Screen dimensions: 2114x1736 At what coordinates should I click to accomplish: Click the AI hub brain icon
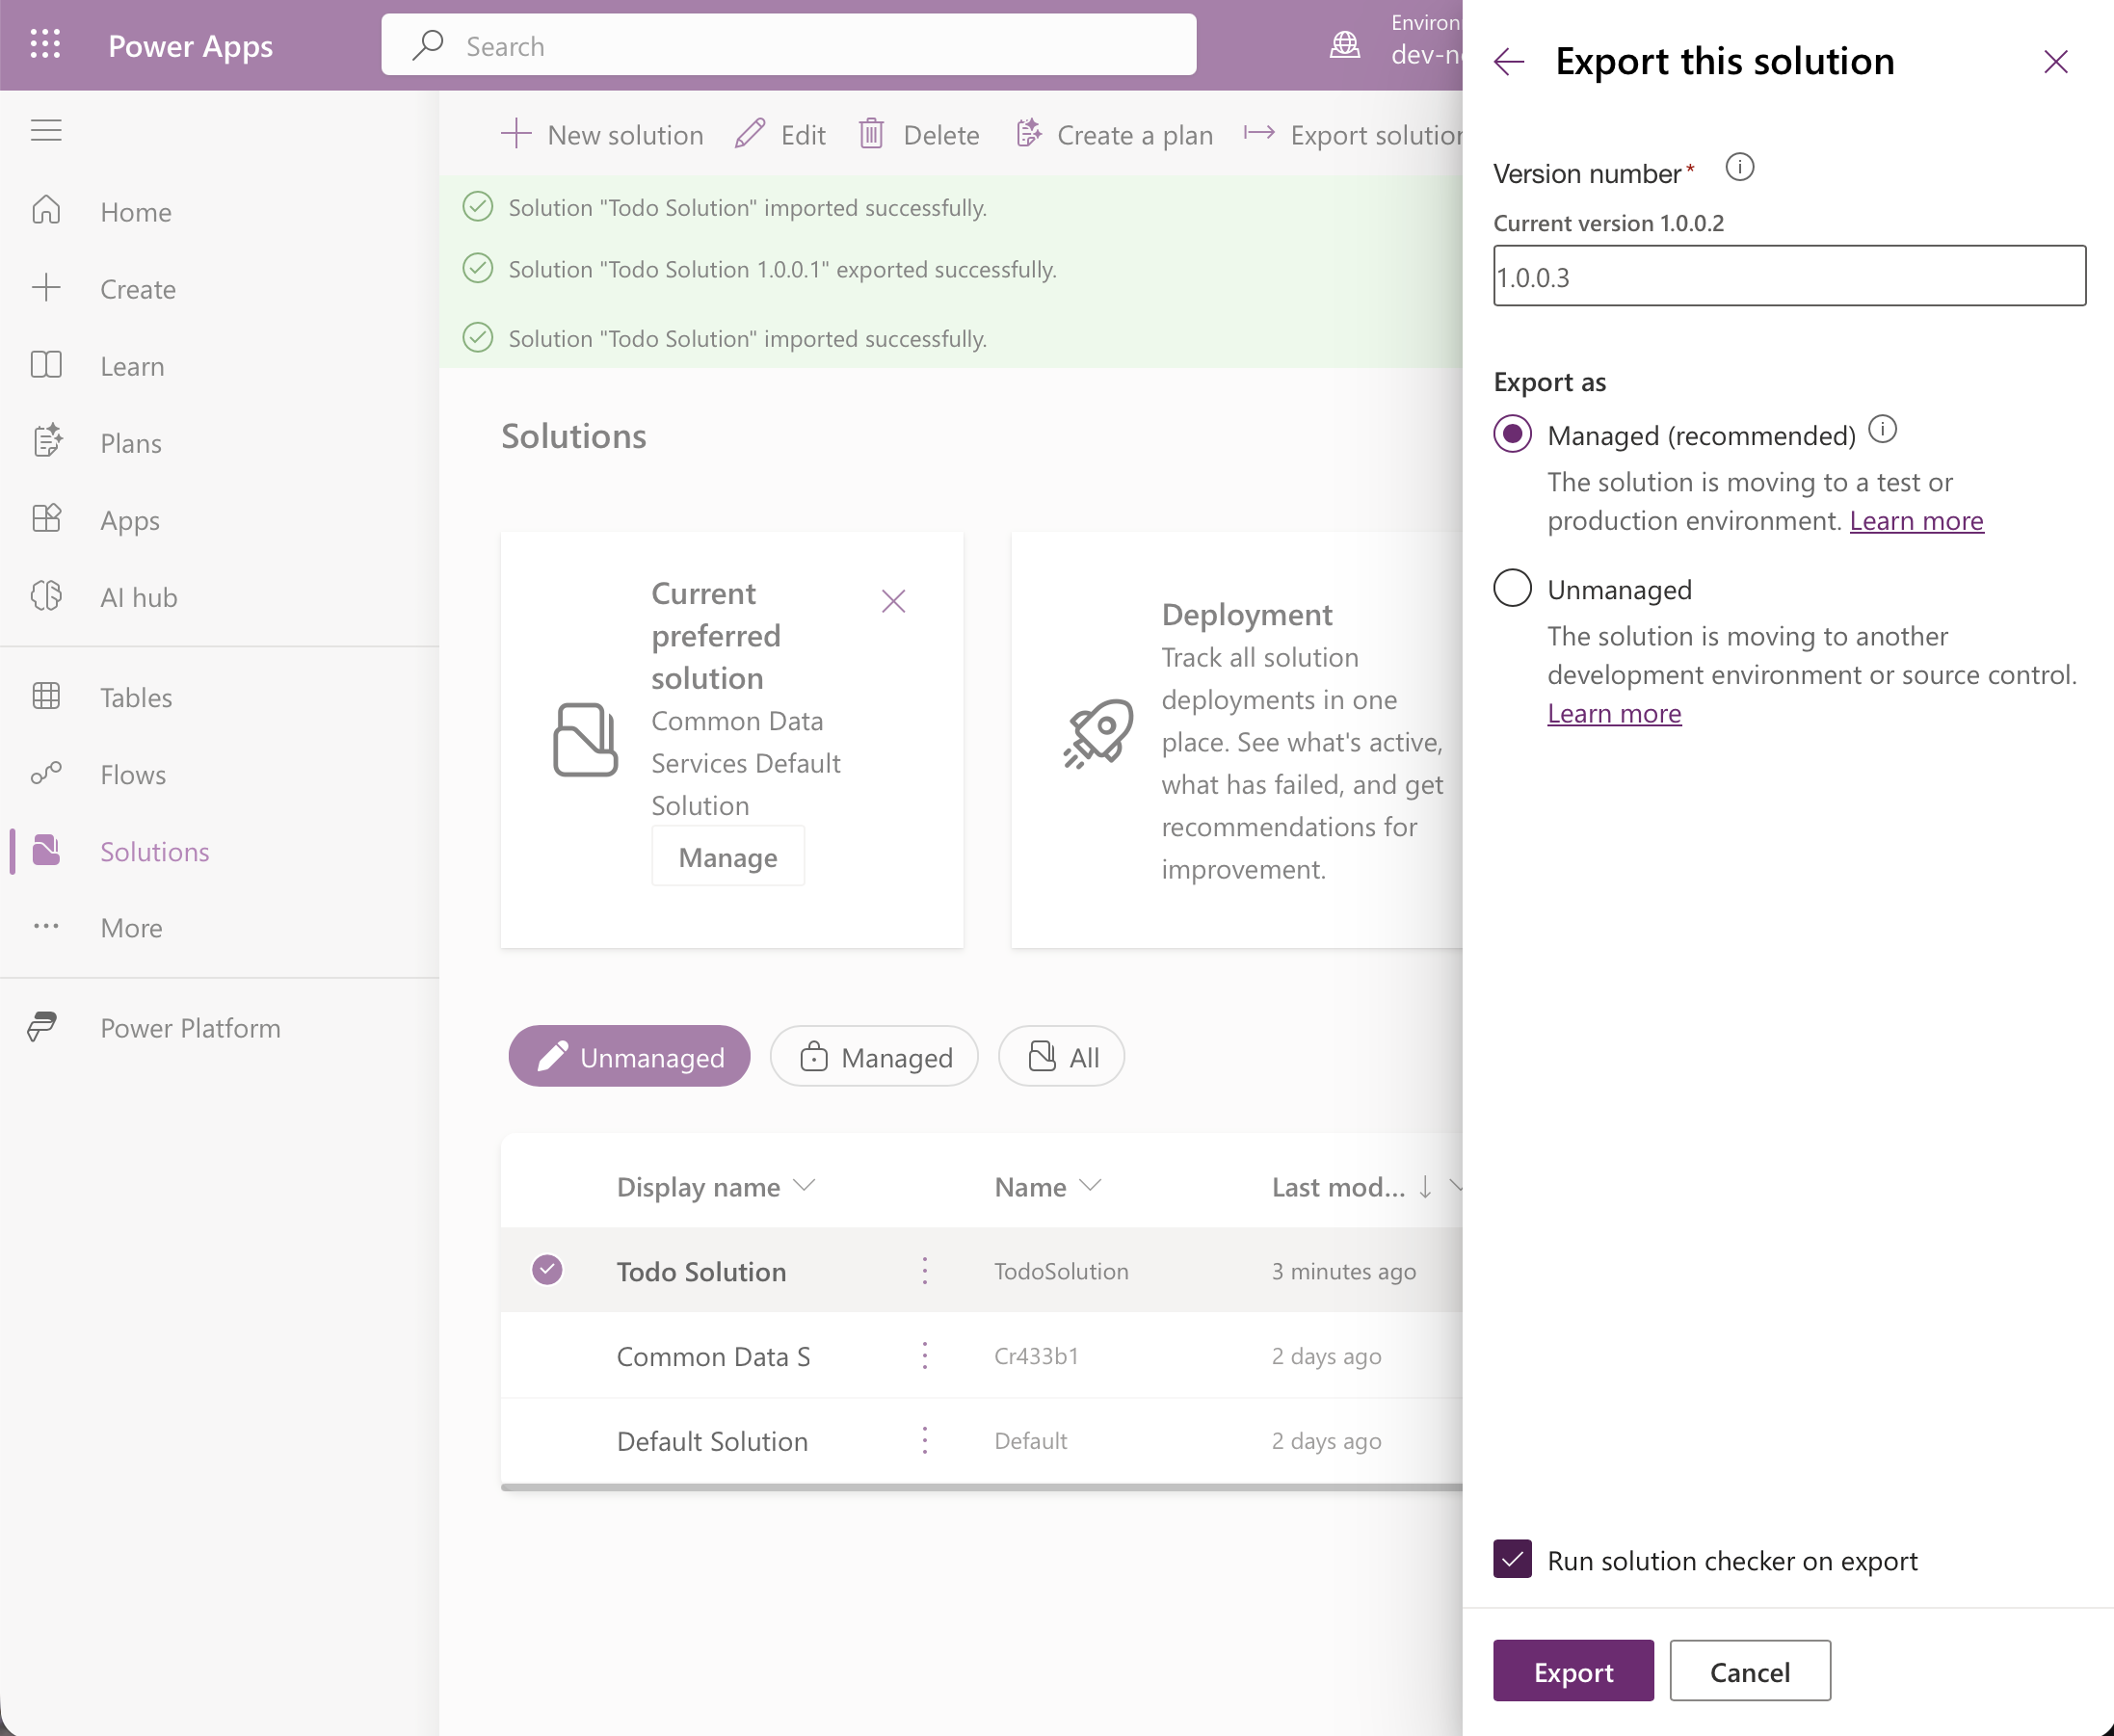46,596
